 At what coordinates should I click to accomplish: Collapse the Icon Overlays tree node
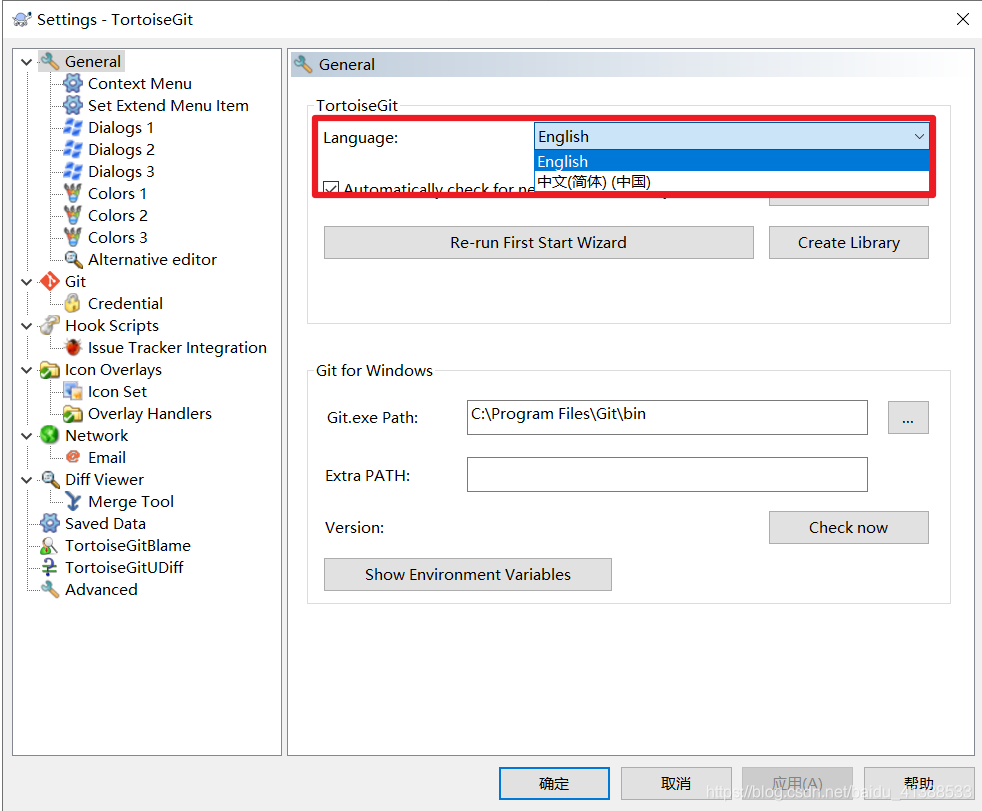click(26, 370)
